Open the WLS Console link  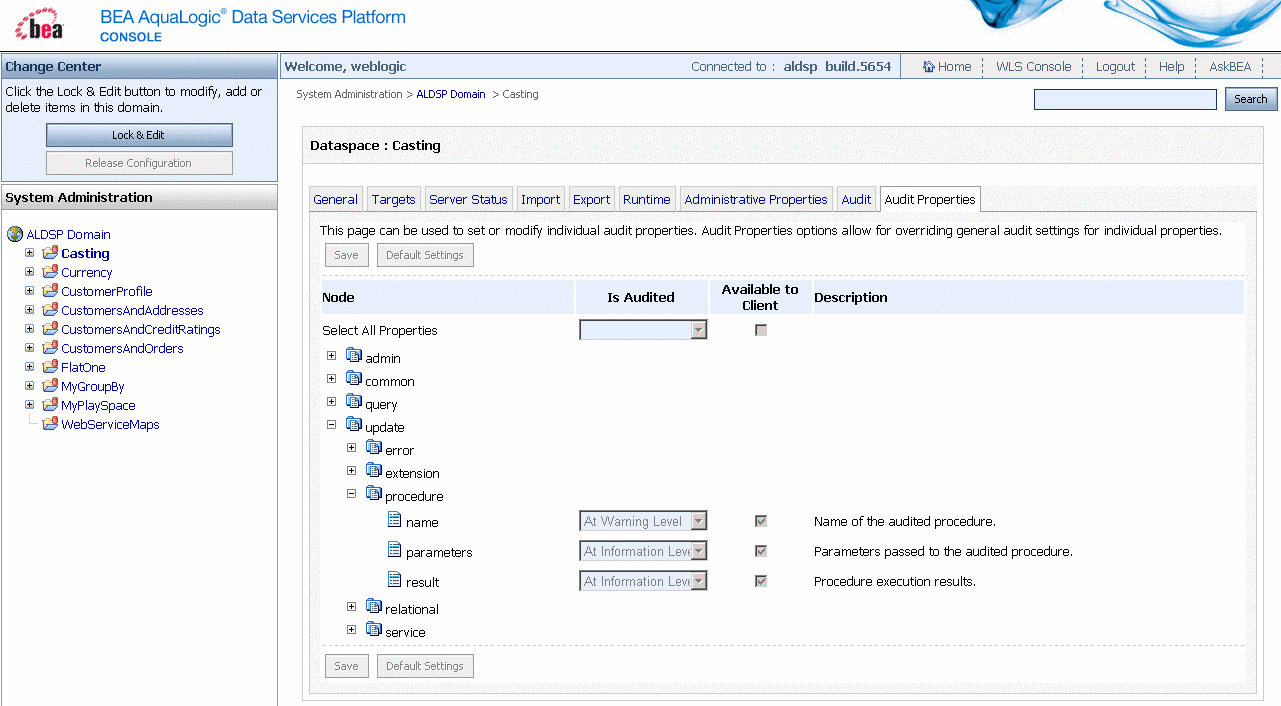(x=1033, y=66)
